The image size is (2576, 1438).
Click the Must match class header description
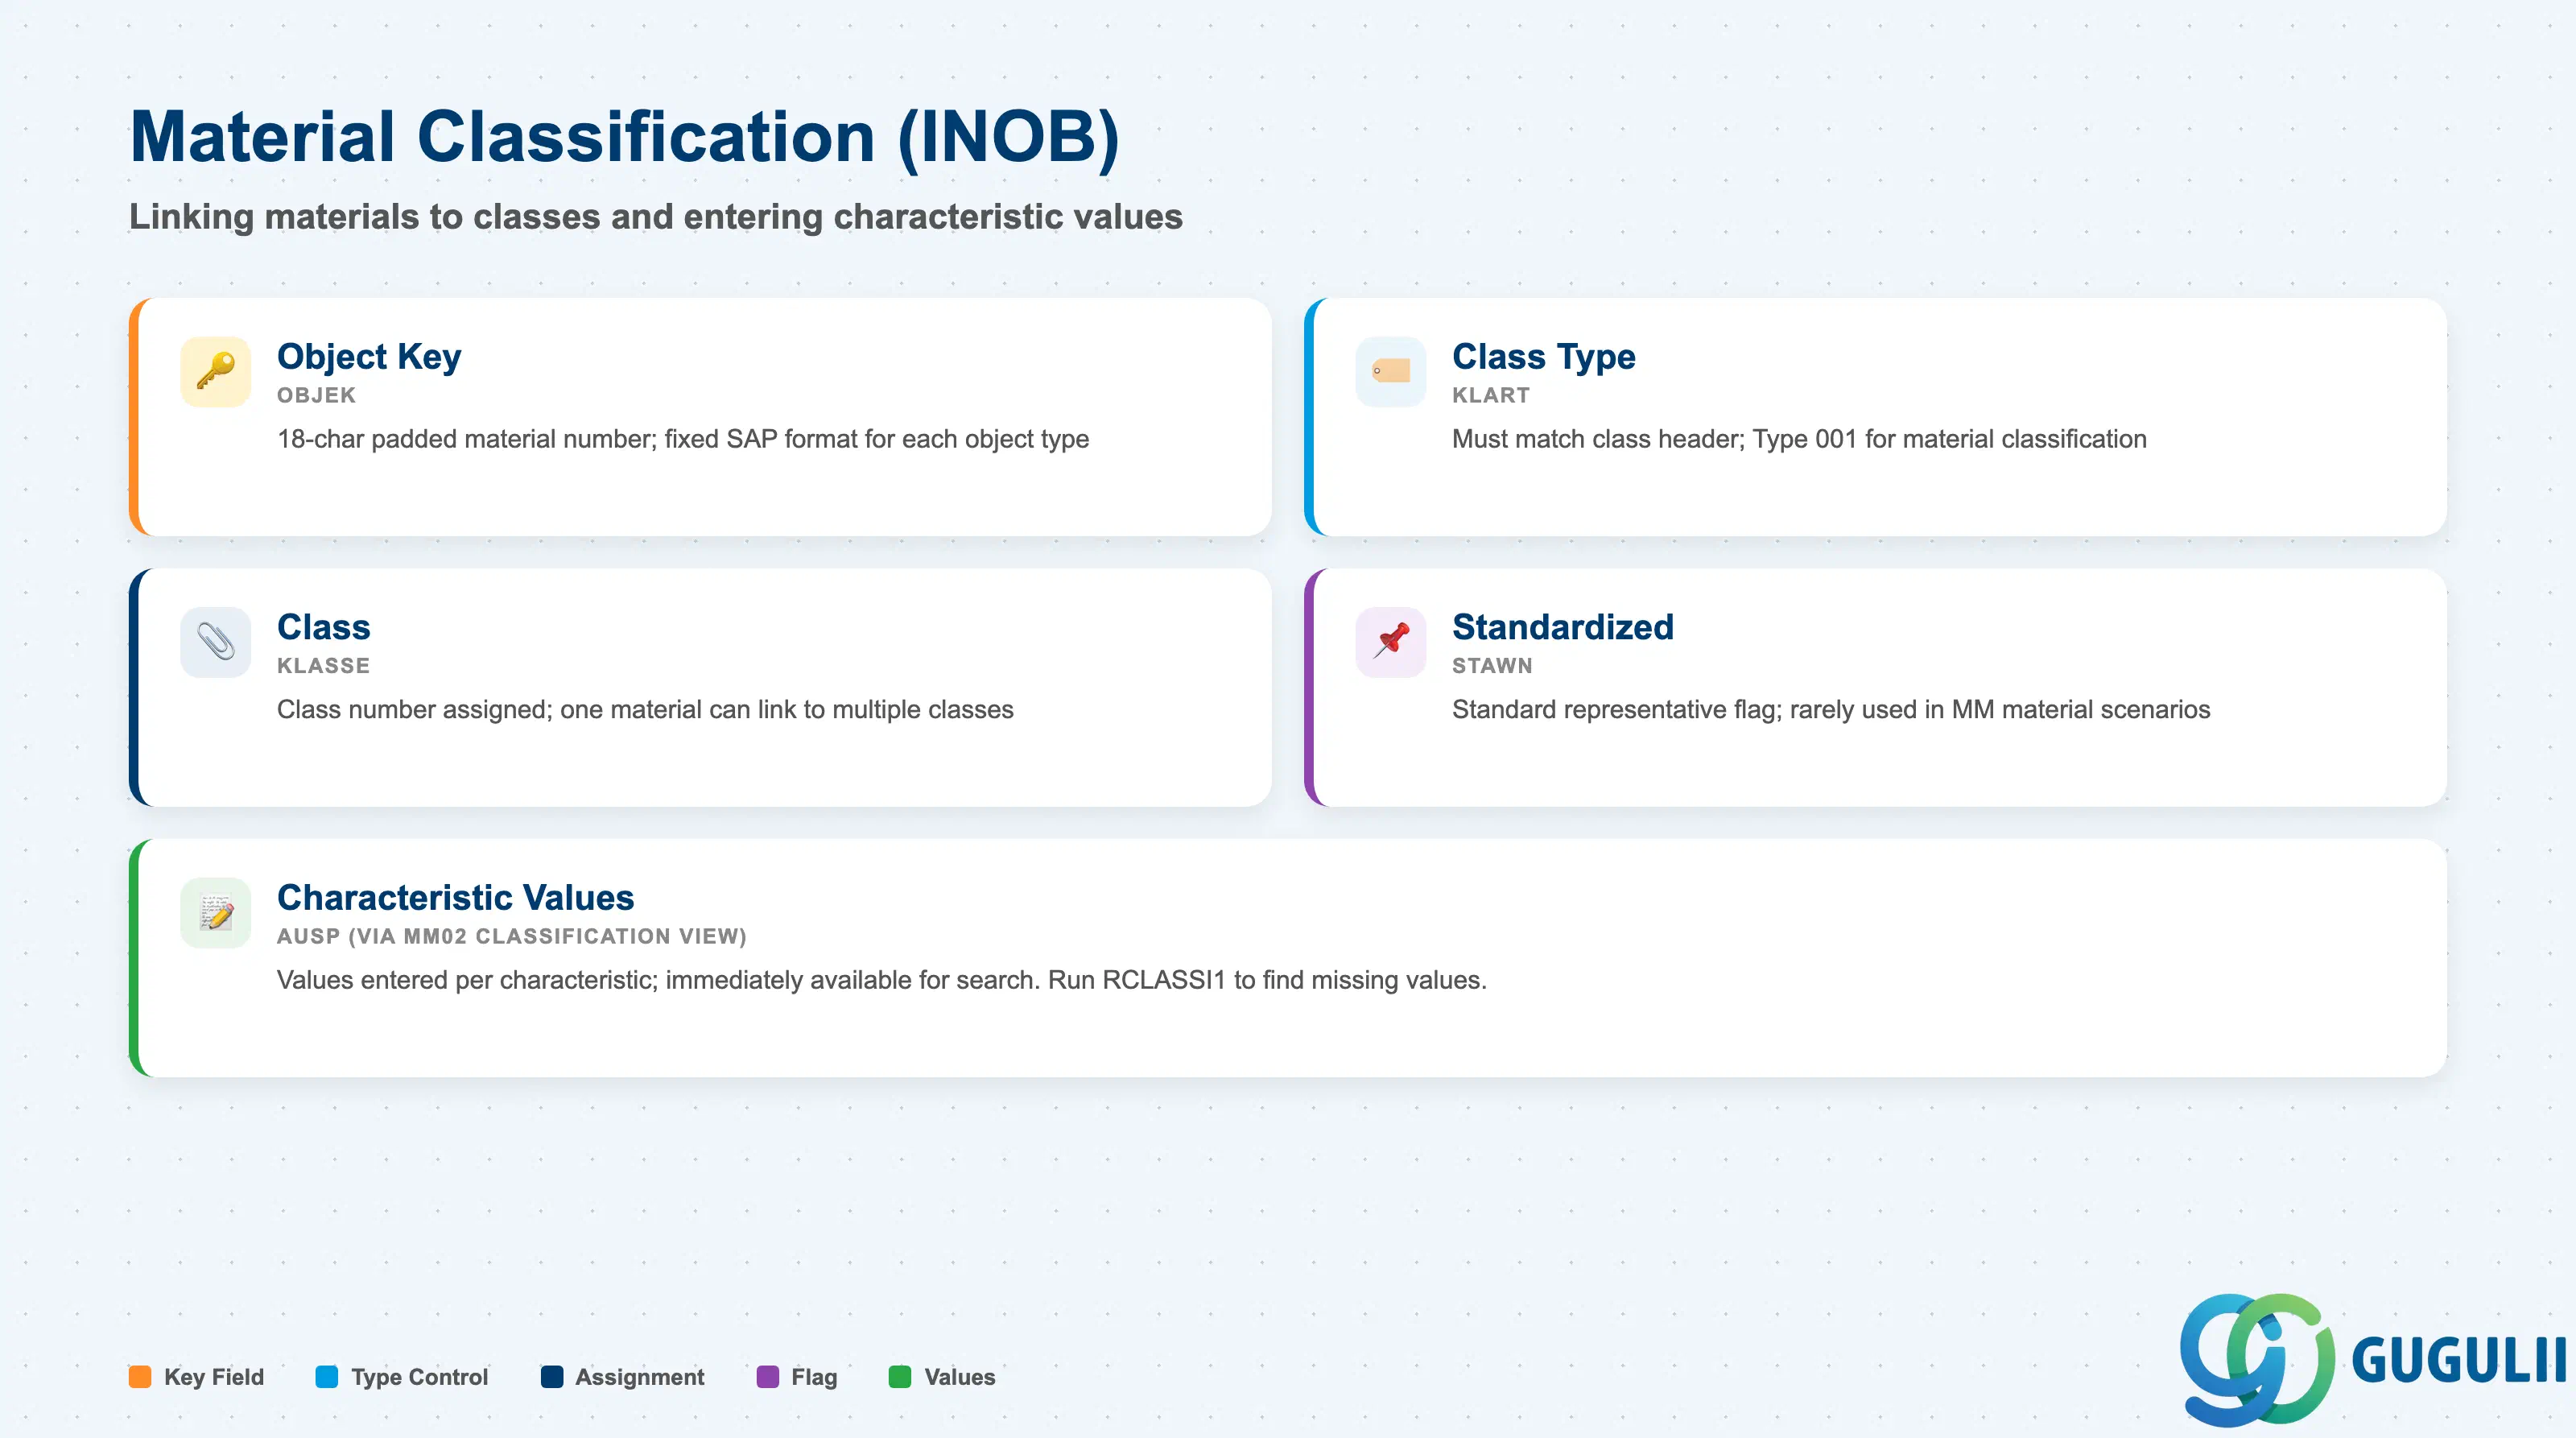tap(1799, 439)
